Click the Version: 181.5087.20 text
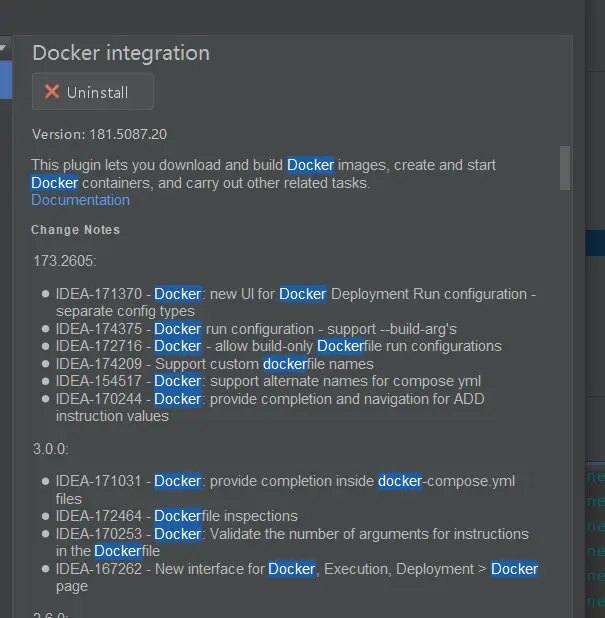The height and width of the screenshot is (618, 605). [99, 134]
